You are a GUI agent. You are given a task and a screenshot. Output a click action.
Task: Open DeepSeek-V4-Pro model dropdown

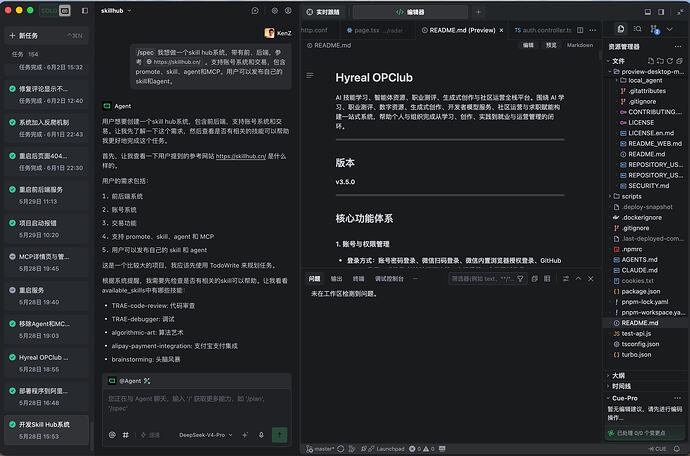(x=206, y=435)
